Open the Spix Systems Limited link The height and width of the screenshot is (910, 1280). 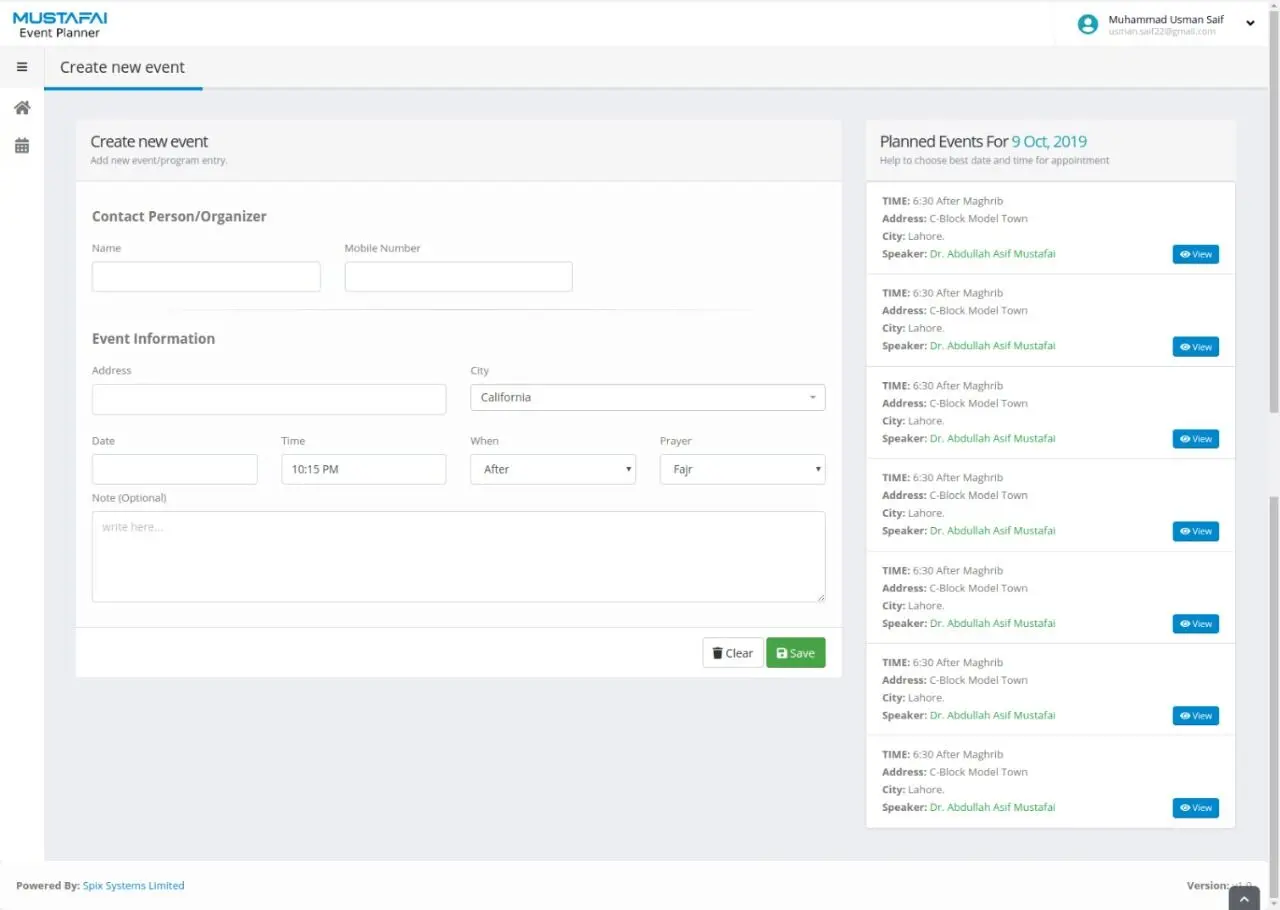133,886
